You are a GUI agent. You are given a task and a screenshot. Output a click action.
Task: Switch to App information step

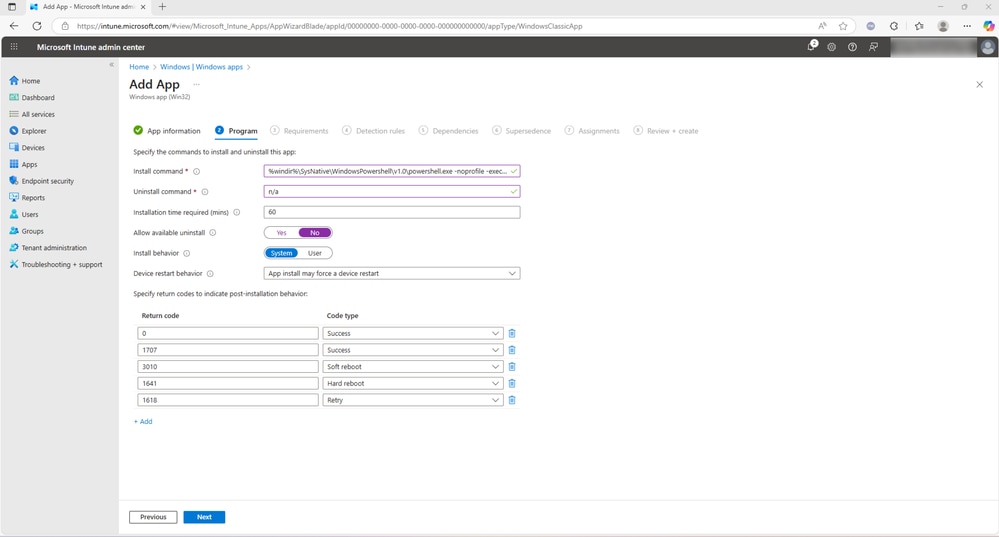(167, 131)
